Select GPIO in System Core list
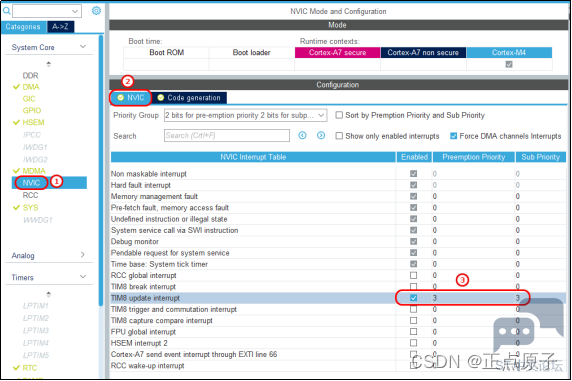Screen dimensions: 572x381 (32, 110)
